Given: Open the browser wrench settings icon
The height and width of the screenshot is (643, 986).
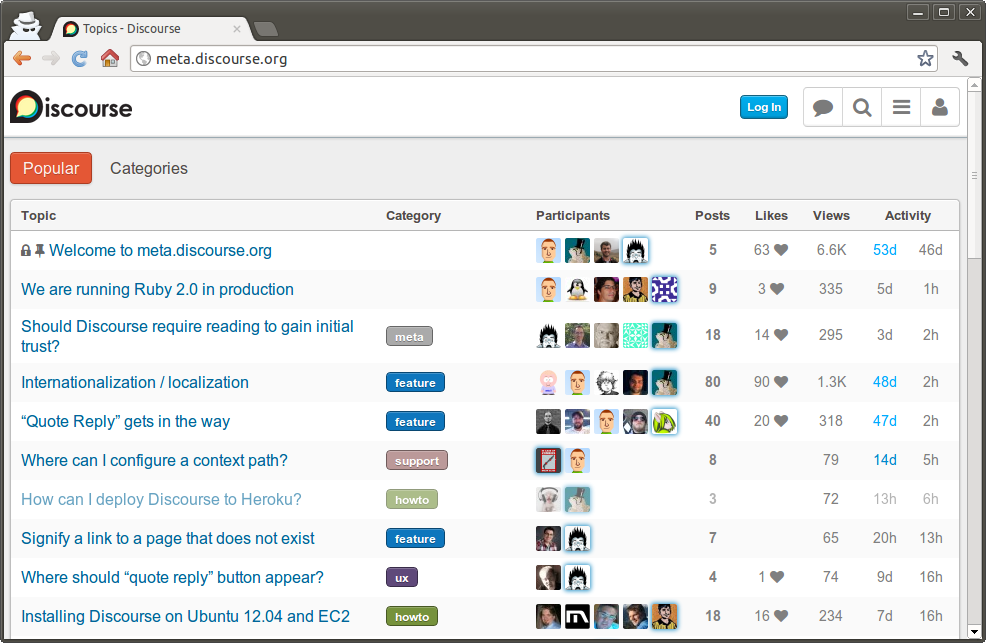Looking at the screenshot, I should [961, 59].
